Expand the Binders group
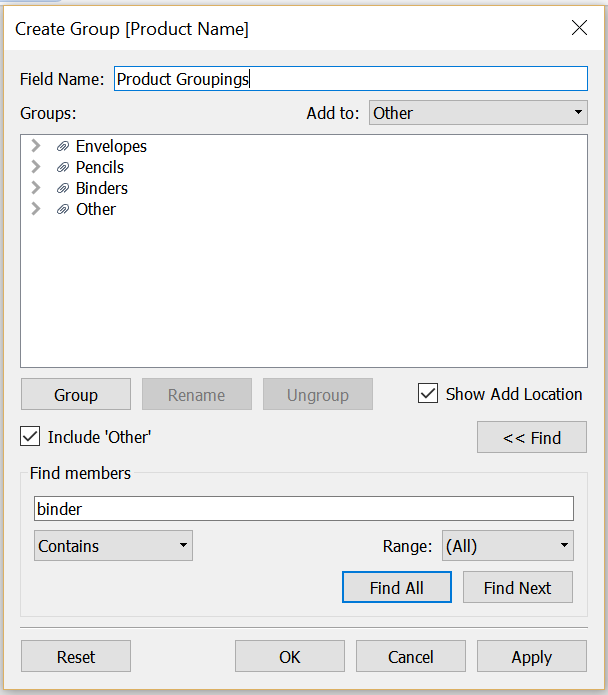The width and height of the screenshot is (608, 695). coord(36,188)
